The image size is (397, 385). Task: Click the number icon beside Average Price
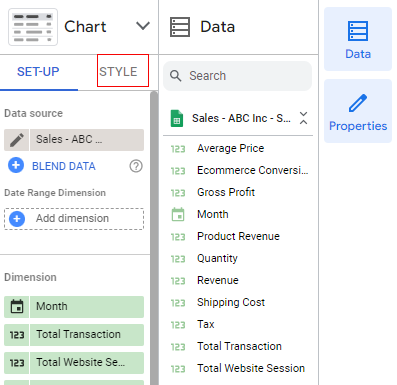click(178, 149)
